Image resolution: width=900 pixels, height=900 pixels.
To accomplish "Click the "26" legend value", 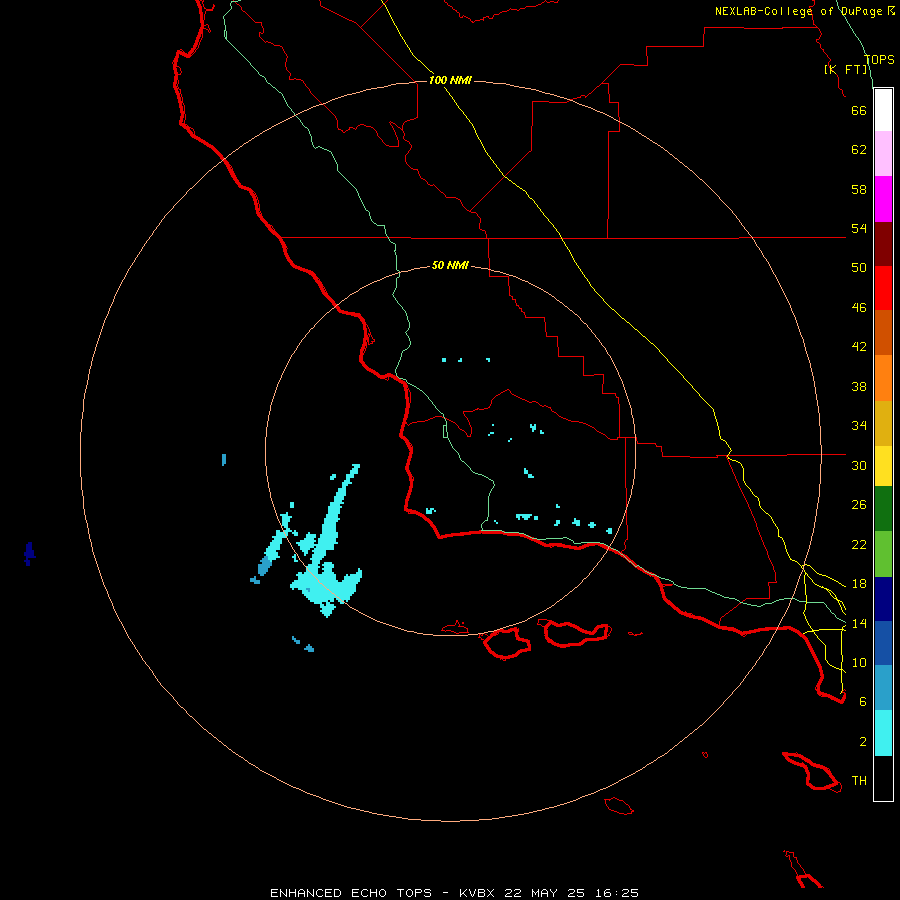I will [859, 505].
